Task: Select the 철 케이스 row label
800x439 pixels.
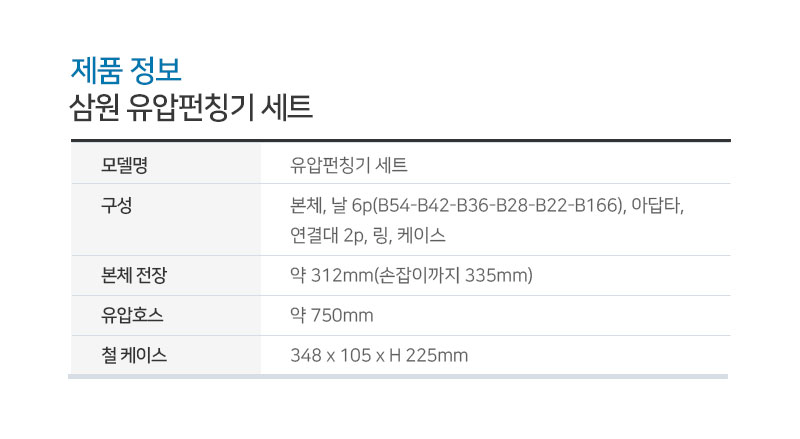Action: tap(134, 355)
